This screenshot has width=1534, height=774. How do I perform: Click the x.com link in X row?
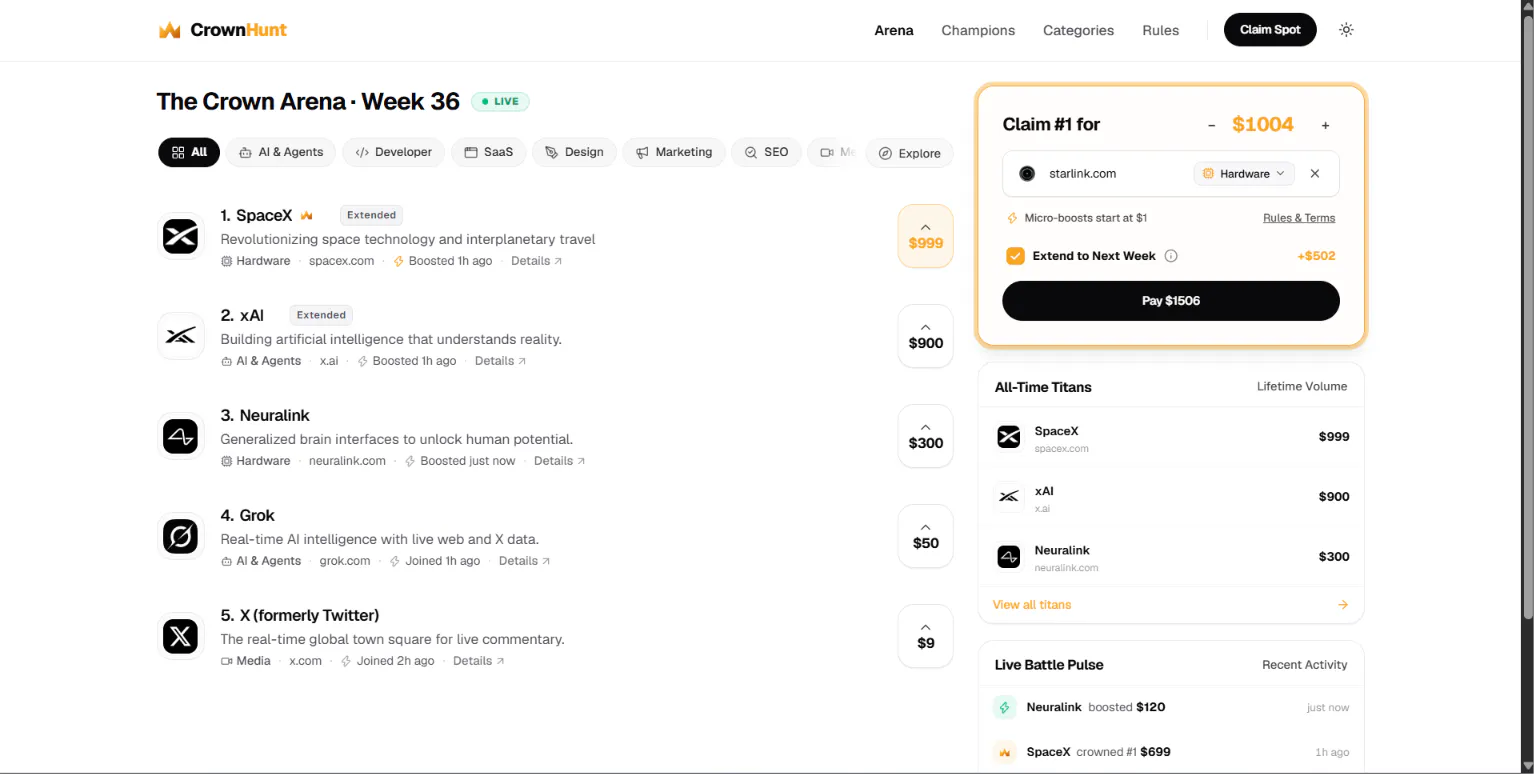[306, 661]
